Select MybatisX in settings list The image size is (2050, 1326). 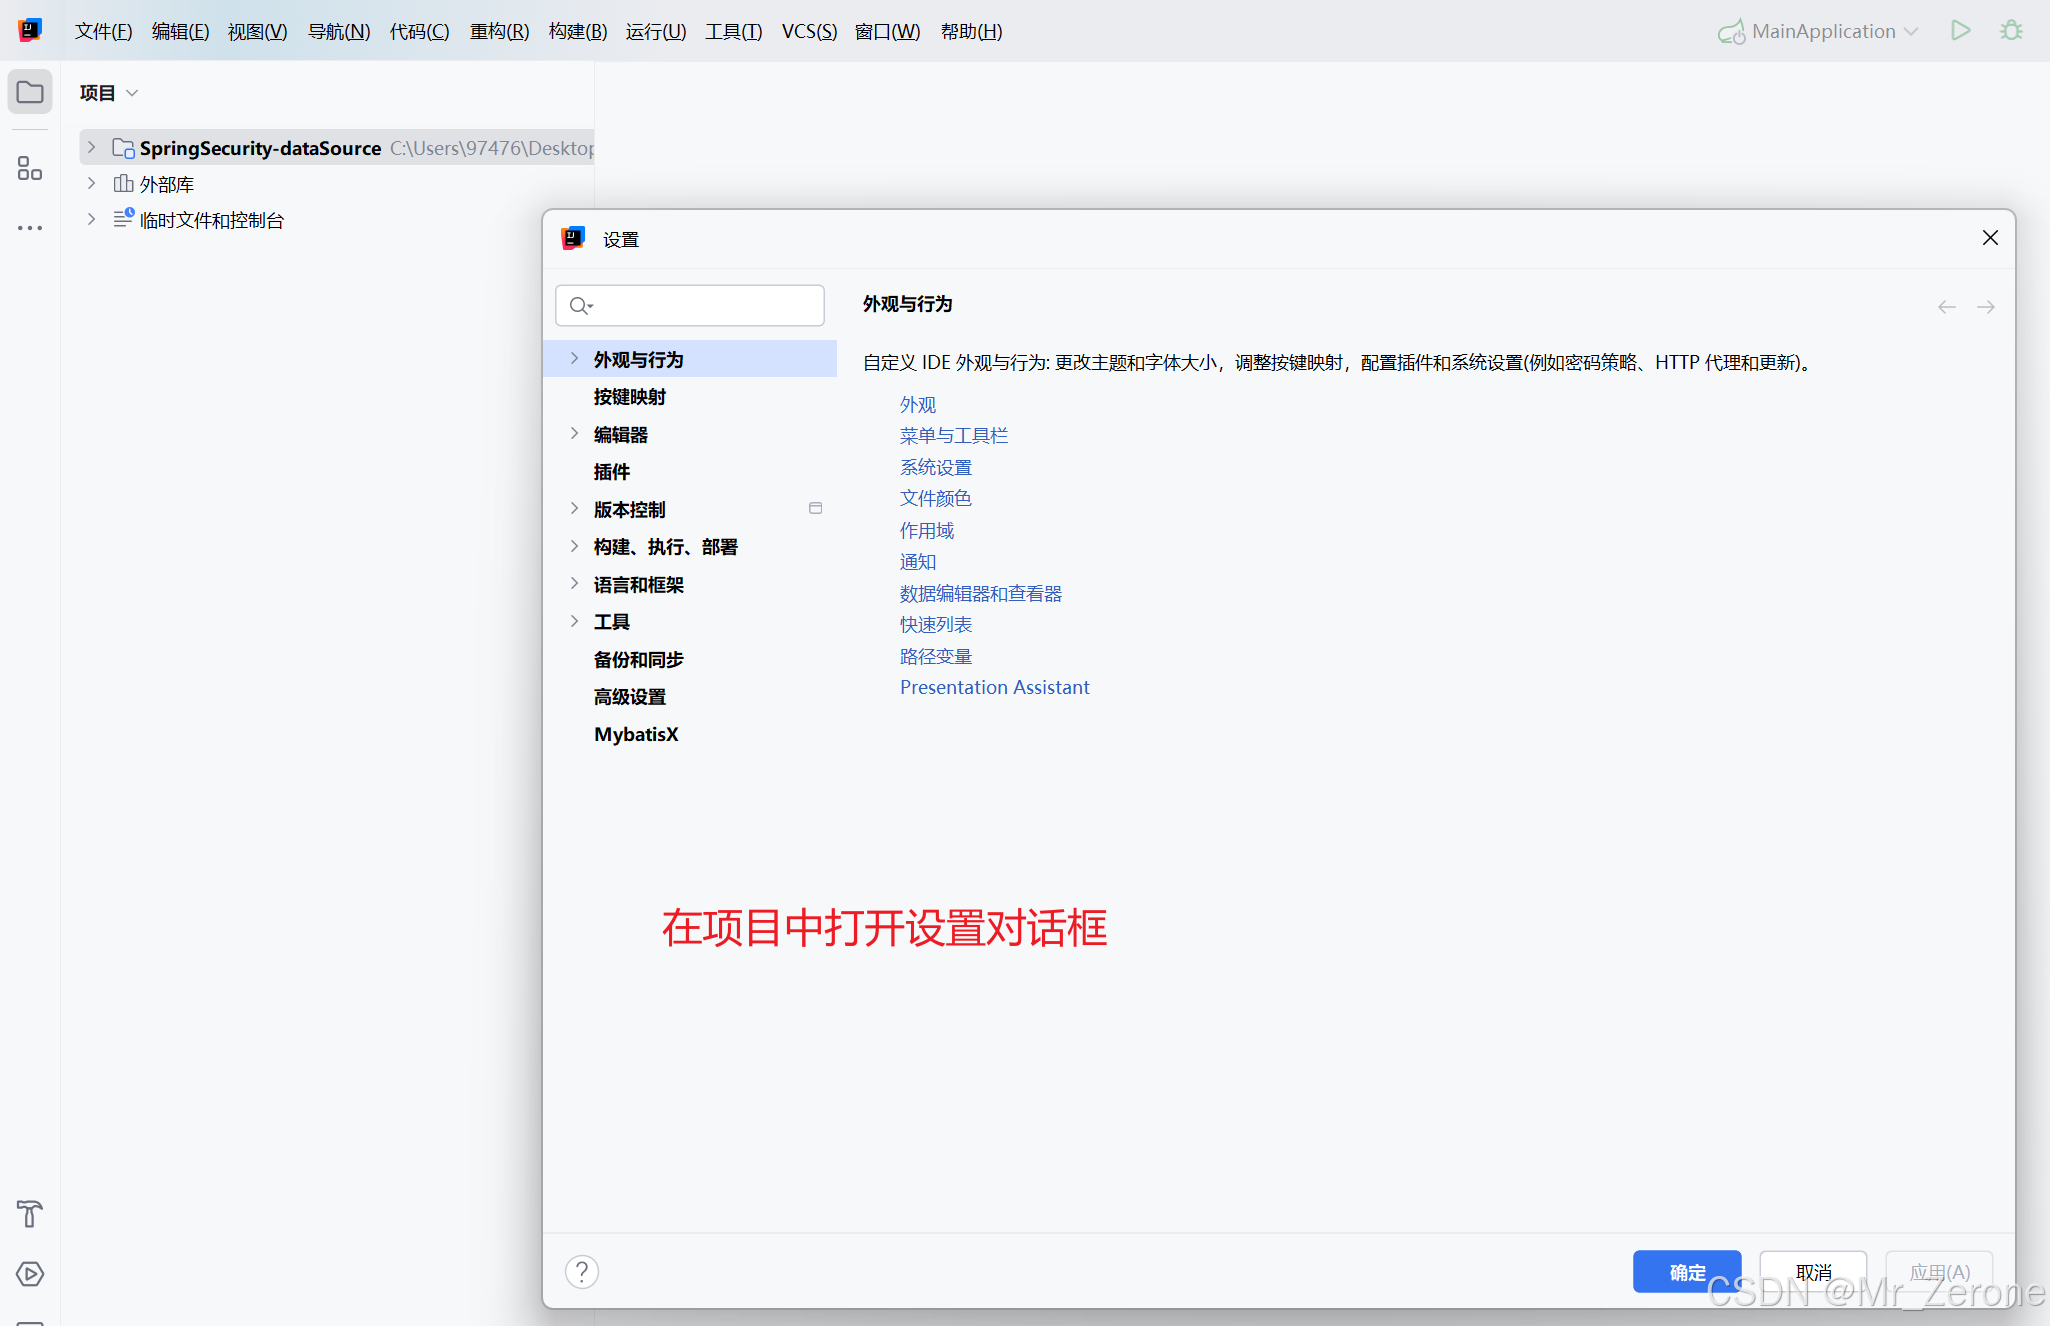click(x=636, y=734)
